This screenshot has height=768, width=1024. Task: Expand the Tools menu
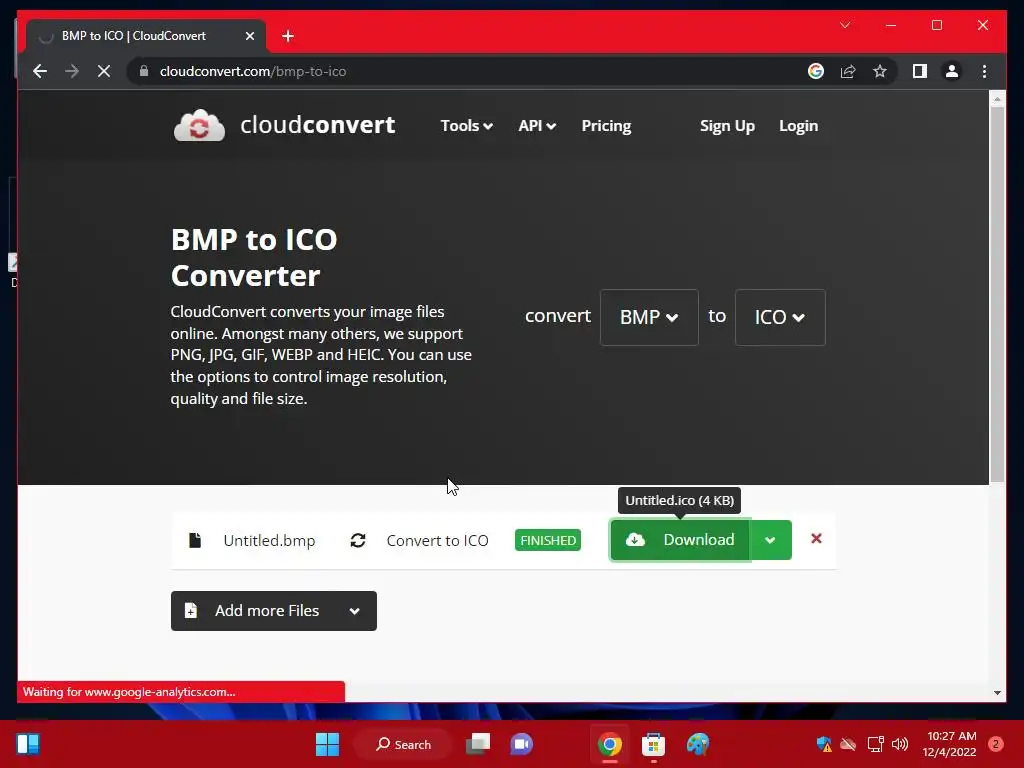tap(466, 125)
